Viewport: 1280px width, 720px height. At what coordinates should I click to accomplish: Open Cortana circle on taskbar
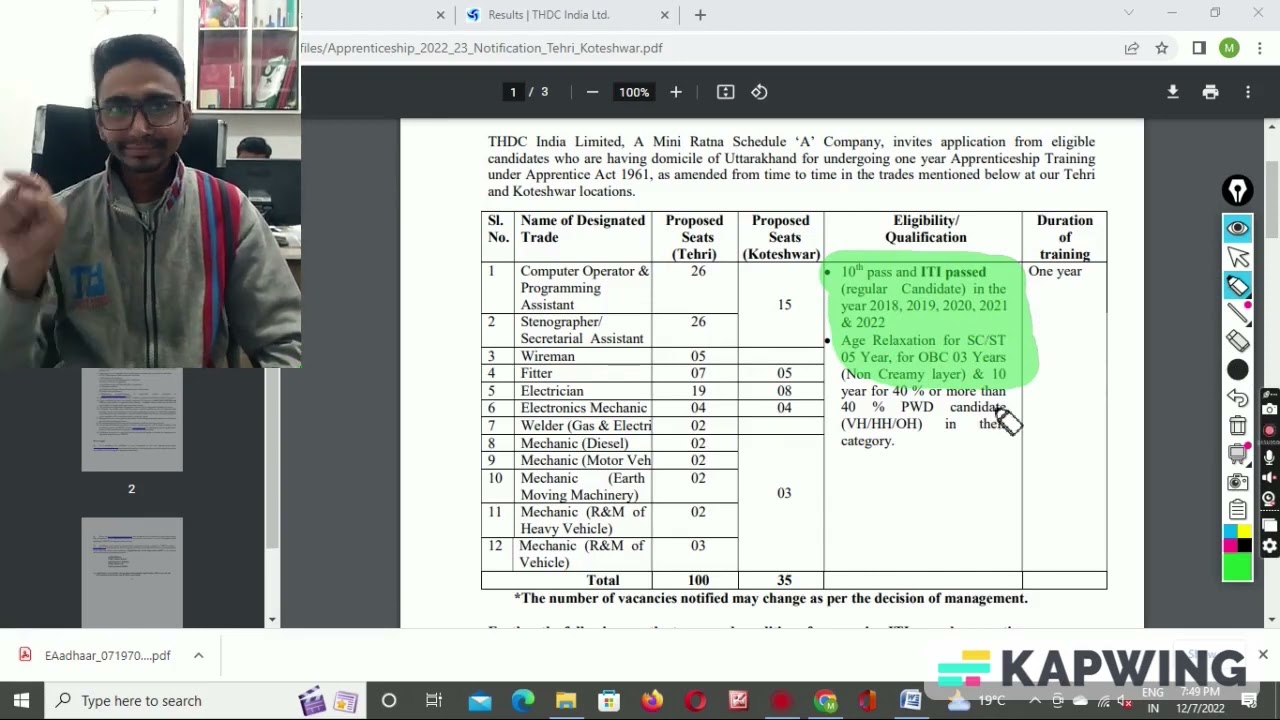(x=389, y=701)
